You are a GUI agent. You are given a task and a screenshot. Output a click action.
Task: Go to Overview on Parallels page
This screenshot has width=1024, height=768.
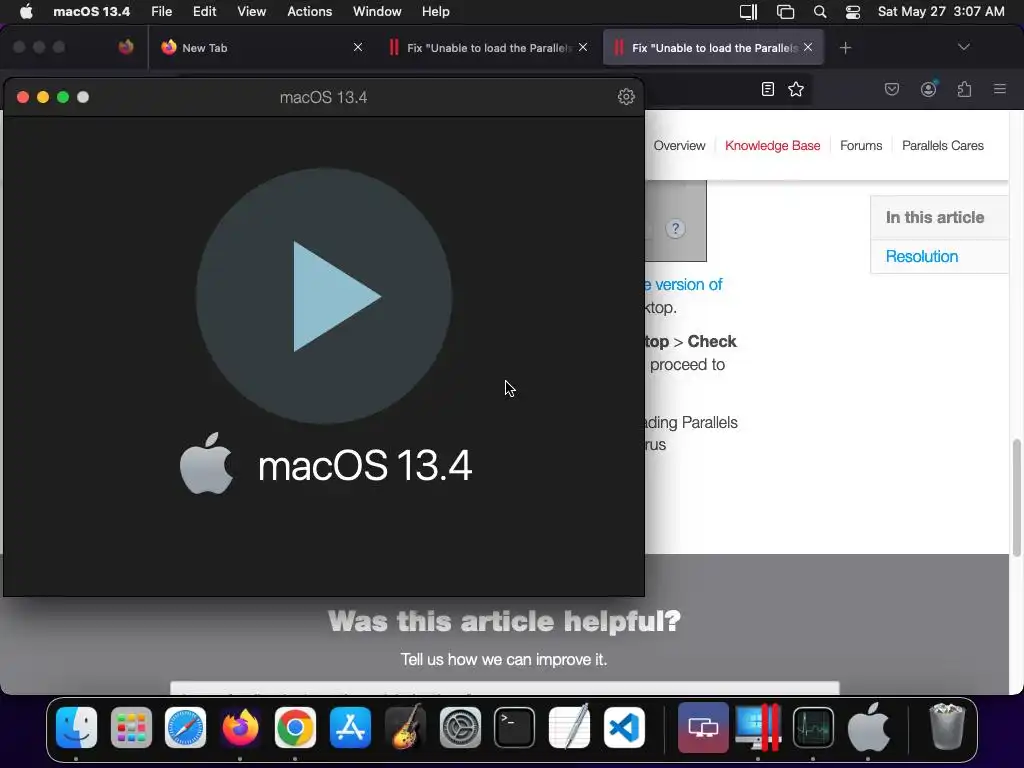[679, 146]
